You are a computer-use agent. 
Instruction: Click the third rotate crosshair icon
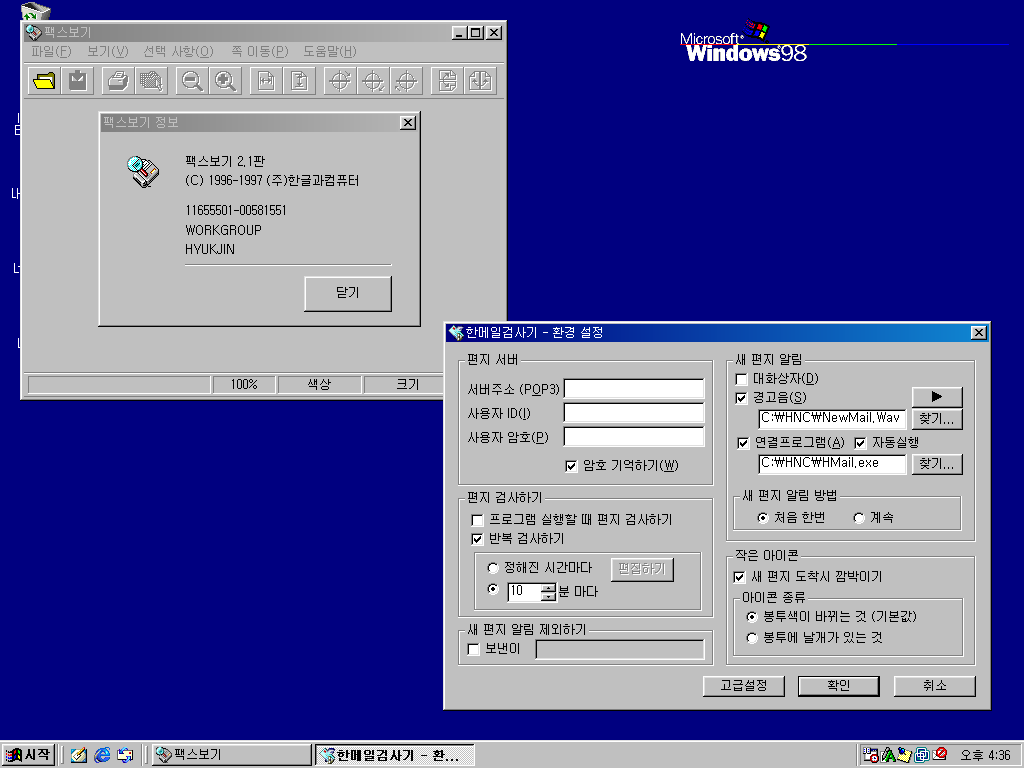(x=406, y=81)
